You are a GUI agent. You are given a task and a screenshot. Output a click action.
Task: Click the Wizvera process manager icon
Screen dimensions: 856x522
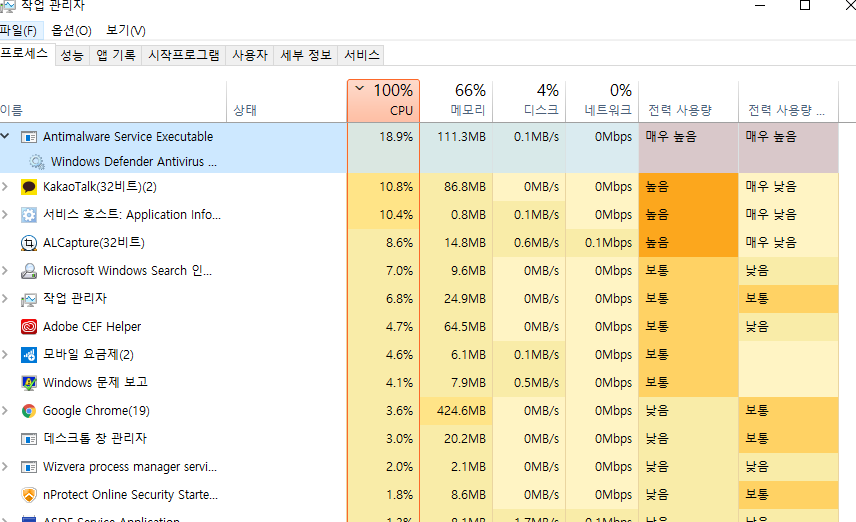[x=28, y=467]
